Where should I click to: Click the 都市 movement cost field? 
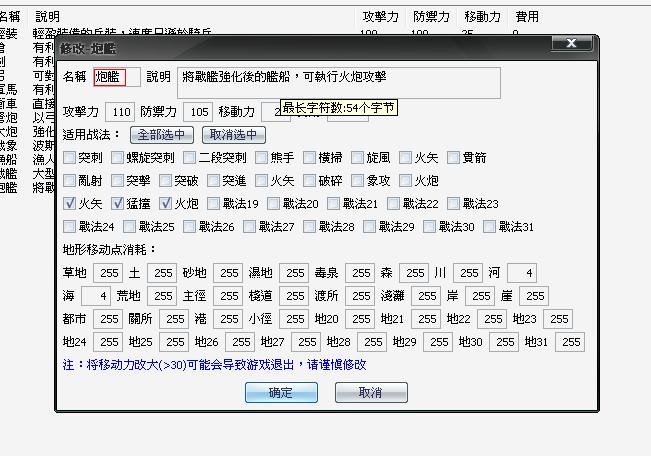(x=108, y=319)
